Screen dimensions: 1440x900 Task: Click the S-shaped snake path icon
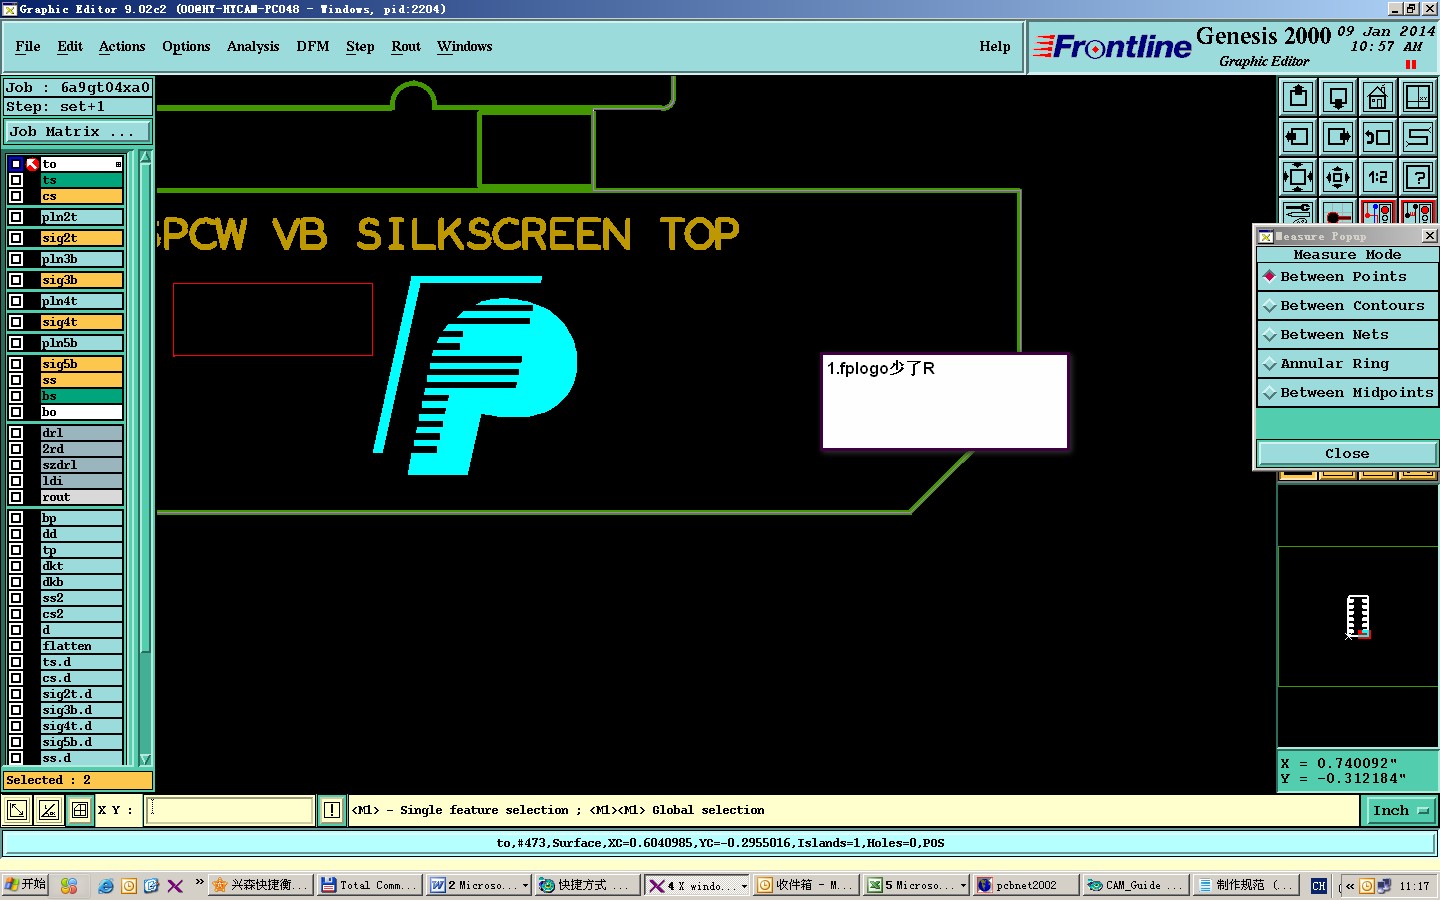(x=1418, y=137)
